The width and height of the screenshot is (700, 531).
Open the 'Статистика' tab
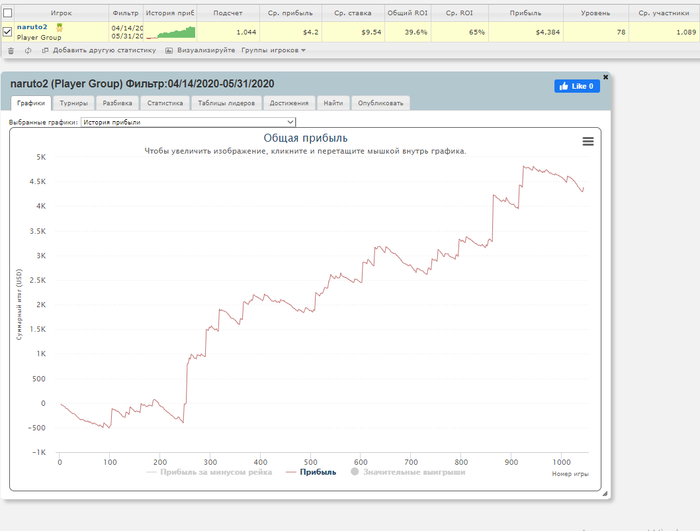coord(165,103)
